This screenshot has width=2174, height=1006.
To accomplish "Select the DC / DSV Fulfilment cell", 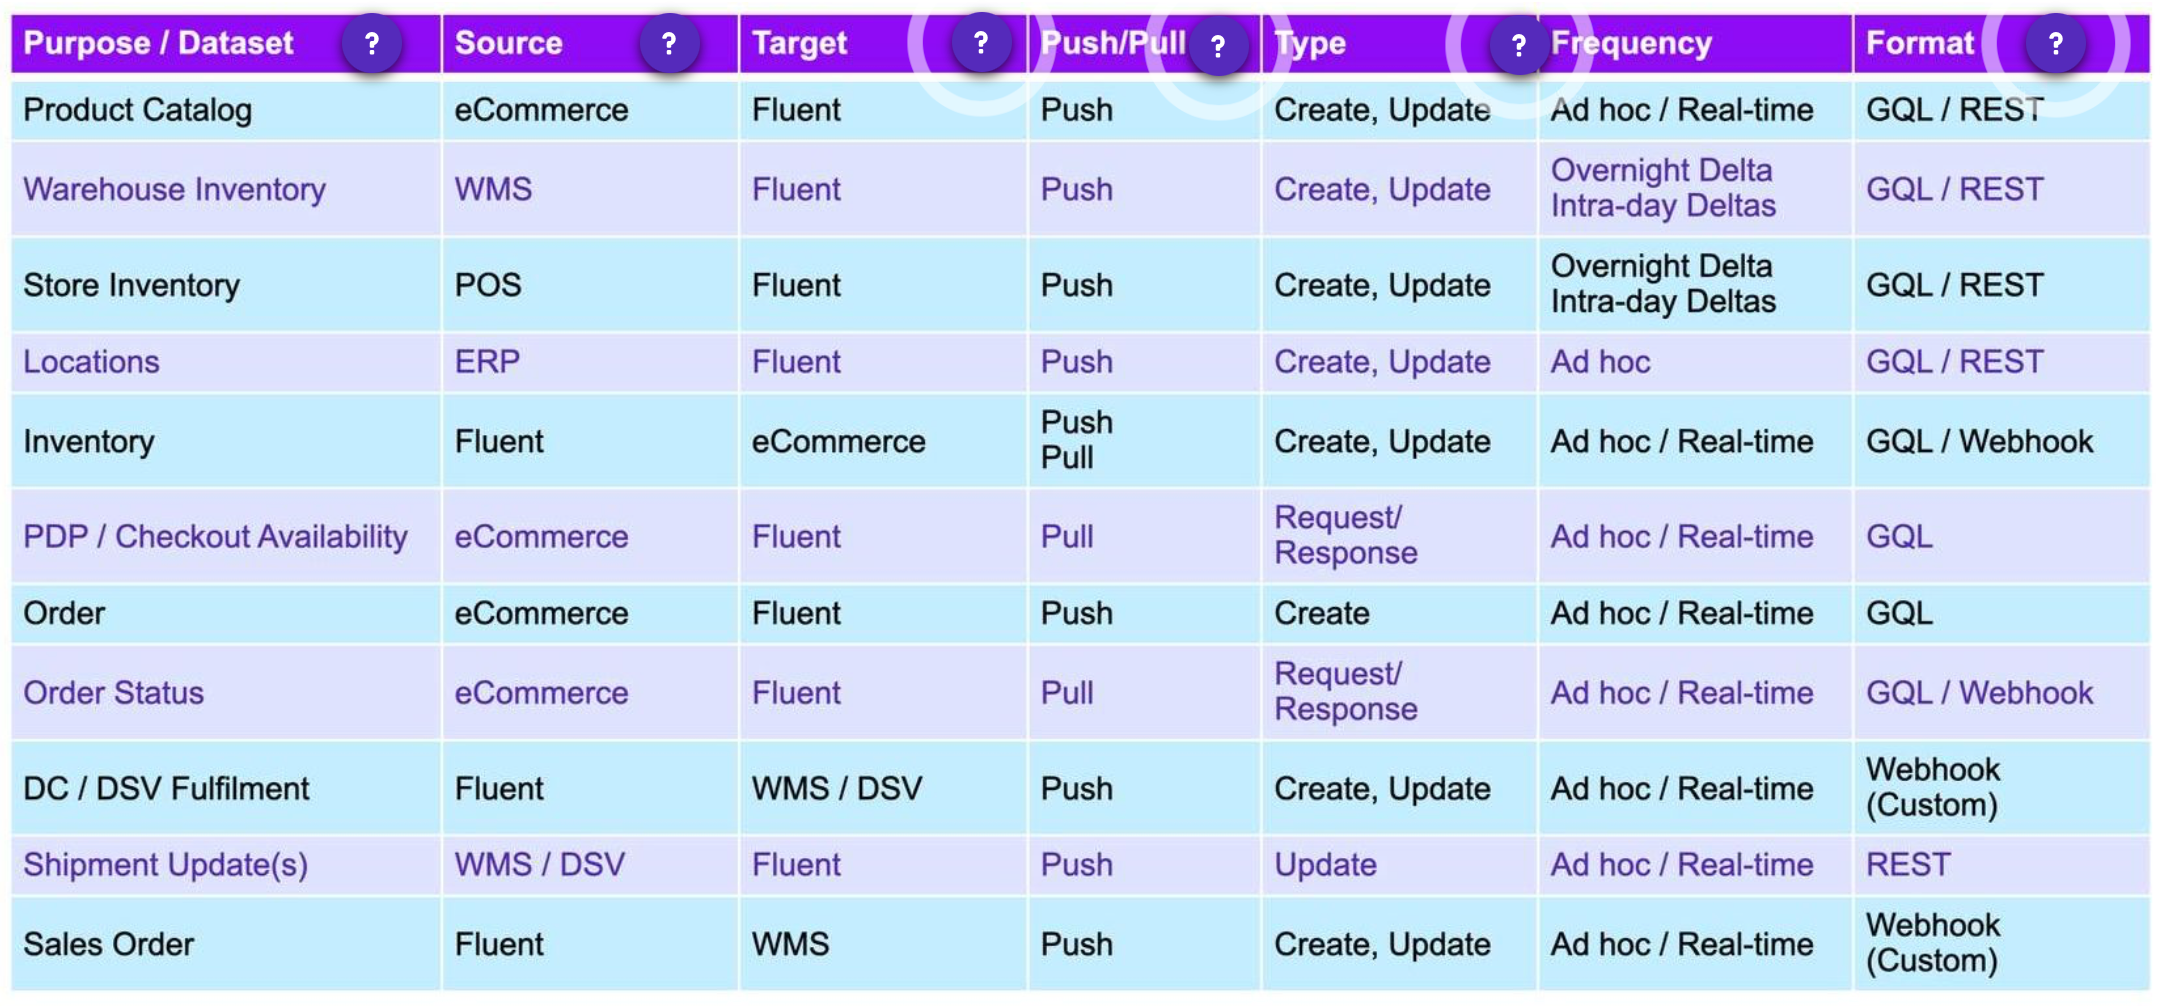I will (166, 789).
